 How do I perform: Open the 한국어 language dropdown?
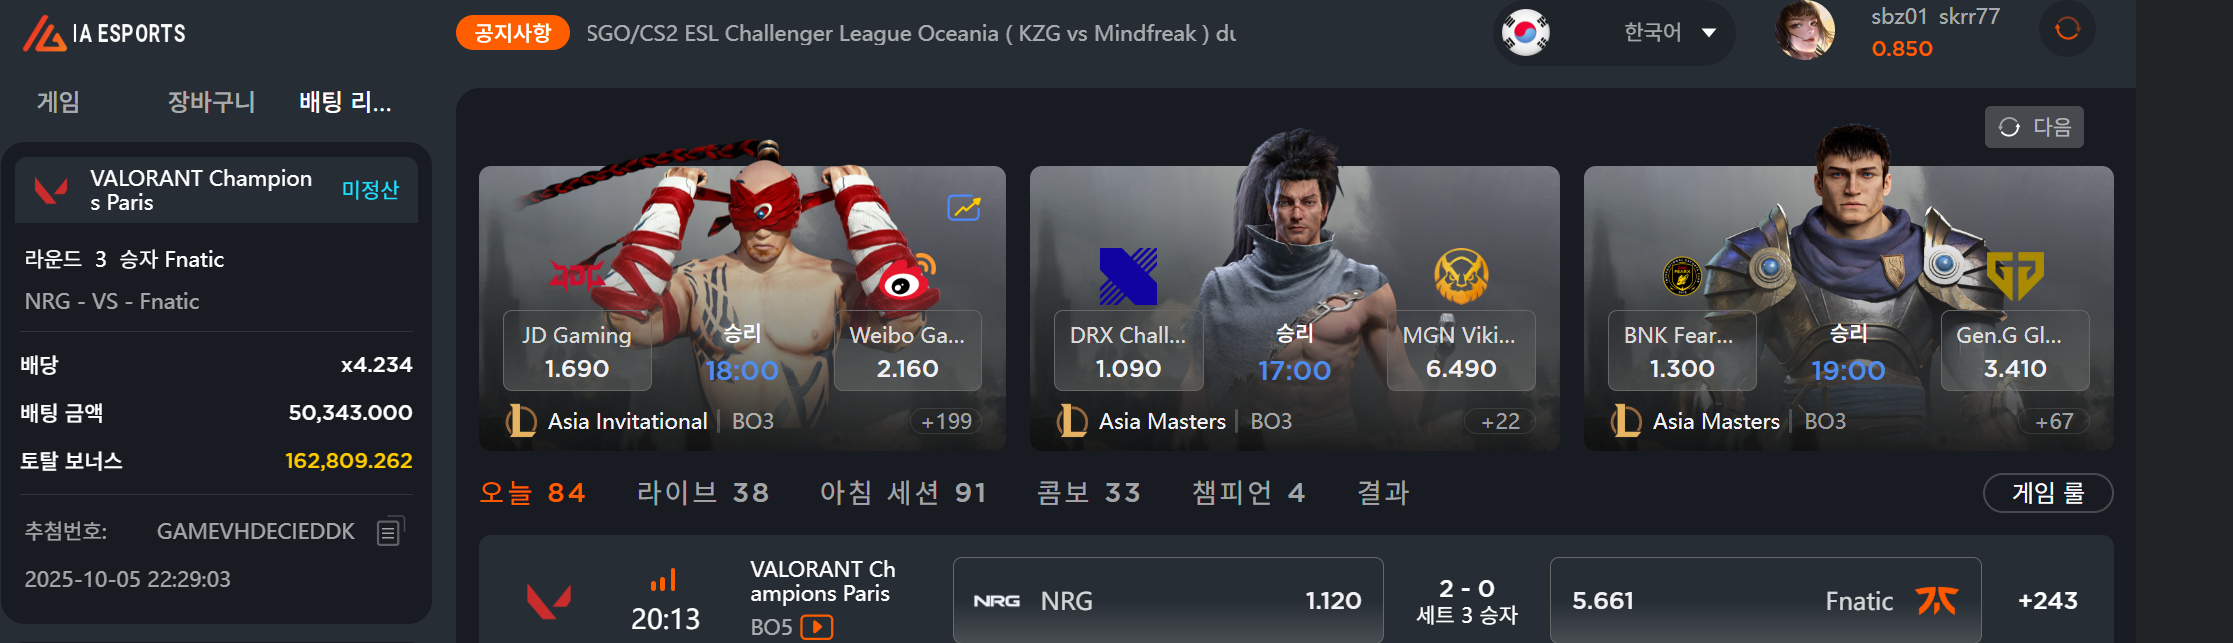(1669, 33)
